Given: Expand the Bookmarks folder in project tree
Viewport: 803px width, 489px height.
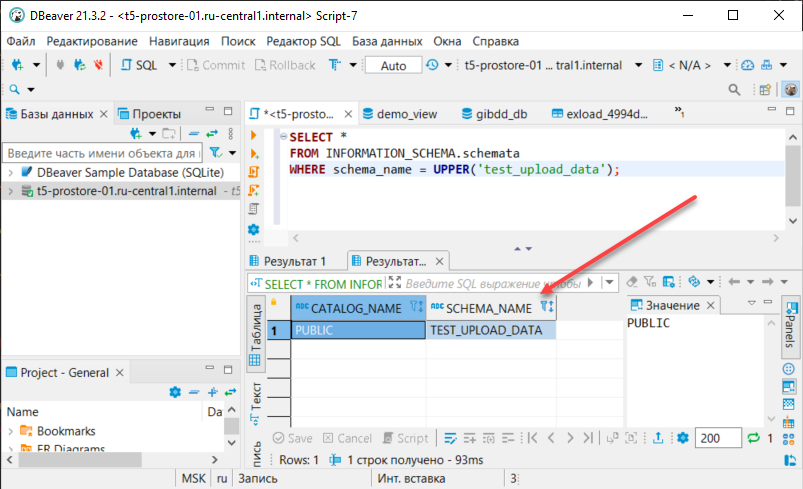Looking at the screenshot, I should pyautogui.click(x=10, y=431).
